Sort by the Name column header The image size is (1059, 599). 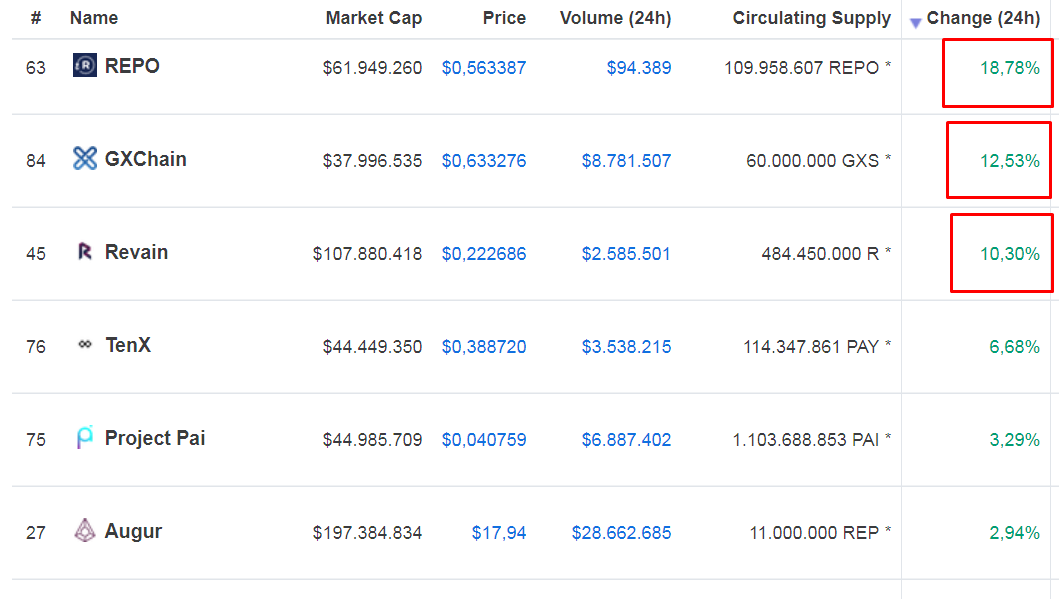point(94,18)
